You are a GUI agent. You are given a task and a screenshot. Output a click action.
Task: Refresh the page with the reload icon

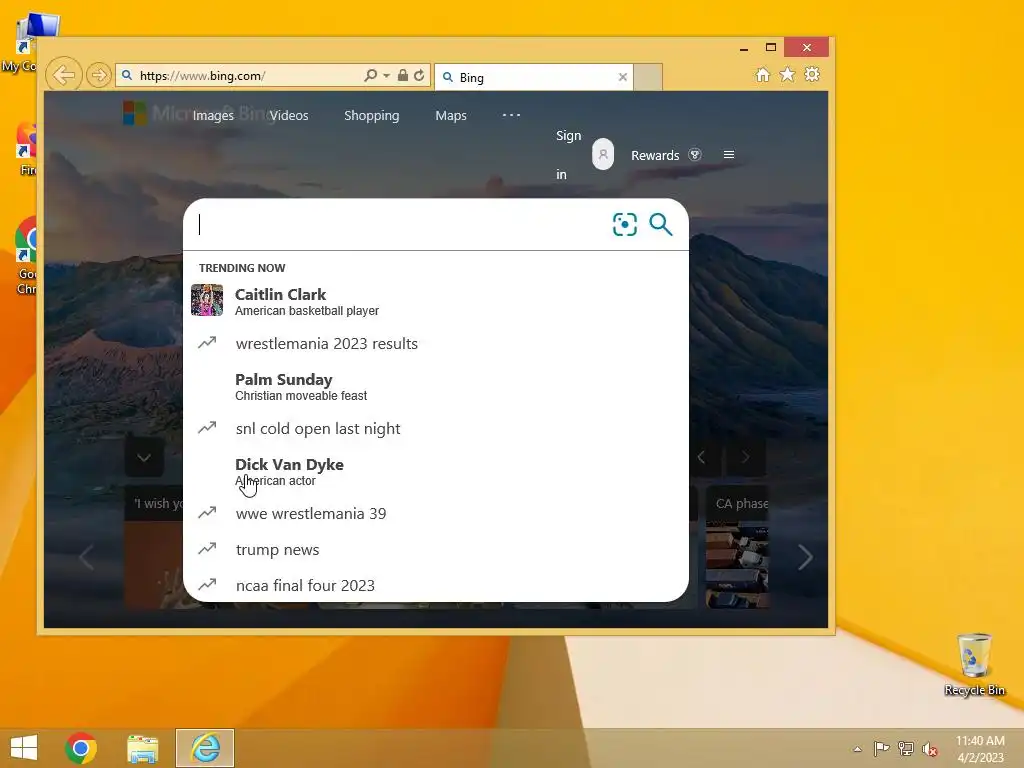419,75
